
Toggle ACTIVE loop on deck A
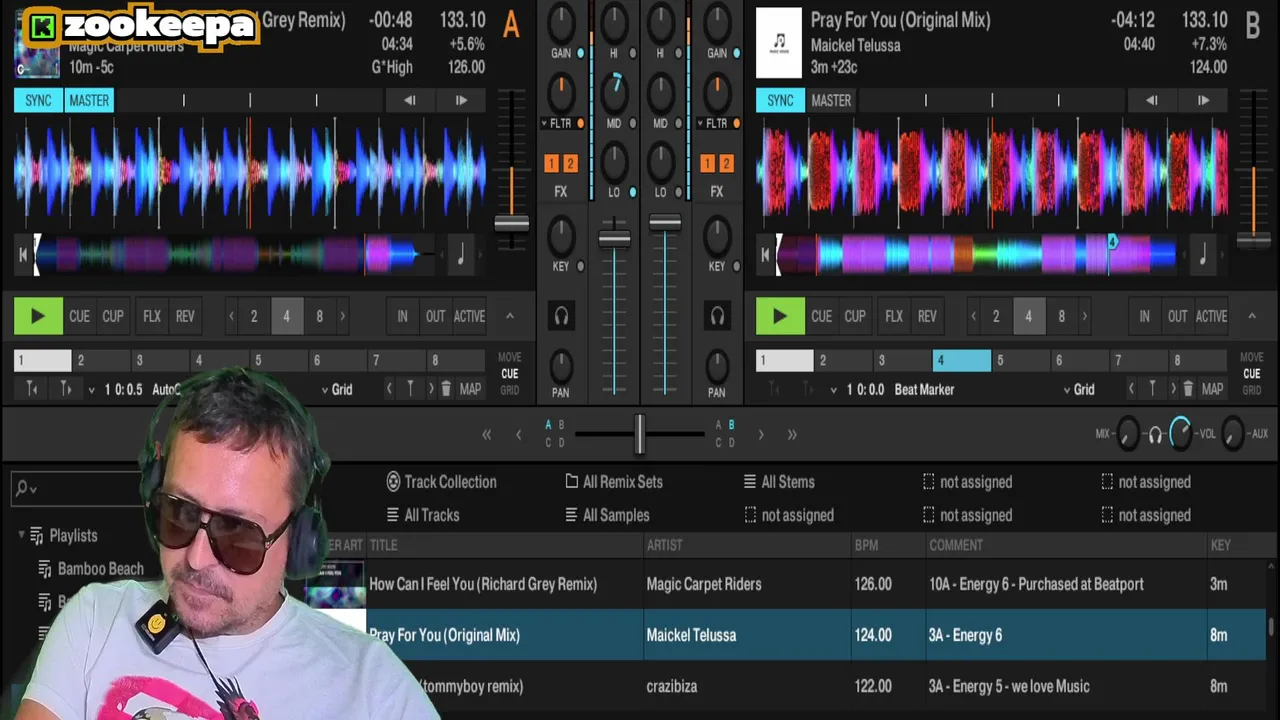pos(469,316)
